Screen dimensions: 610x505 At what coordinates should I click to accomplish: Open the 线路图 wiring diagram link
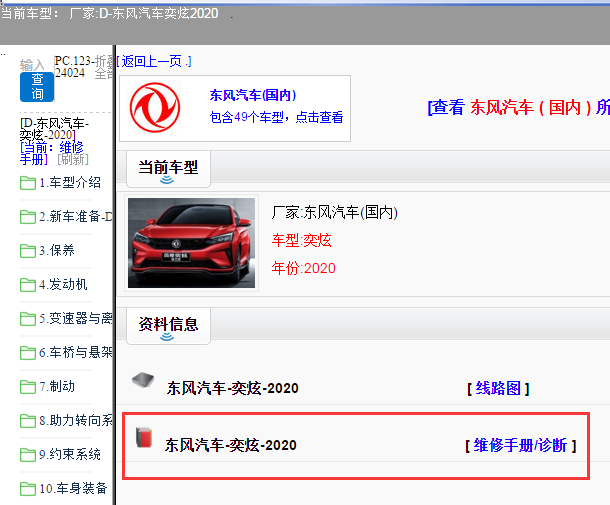(x=498, y=388)
